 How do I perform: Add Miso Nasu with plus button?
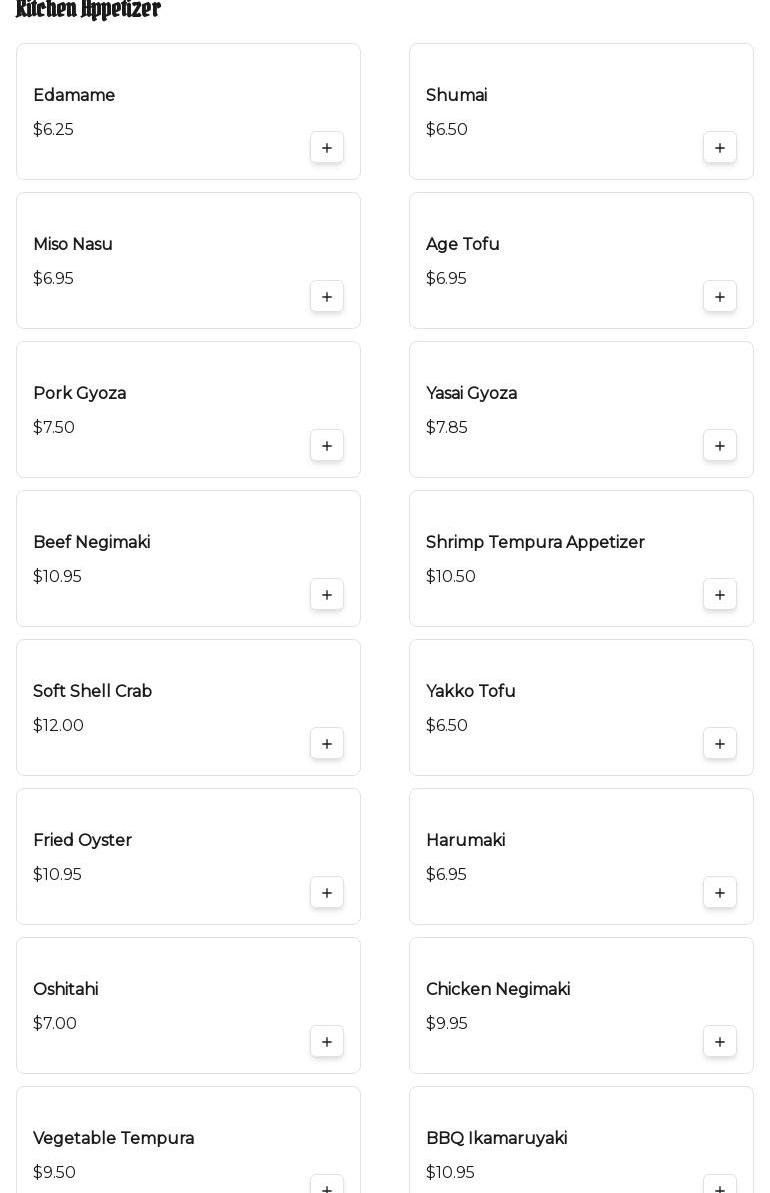(327, 297)
